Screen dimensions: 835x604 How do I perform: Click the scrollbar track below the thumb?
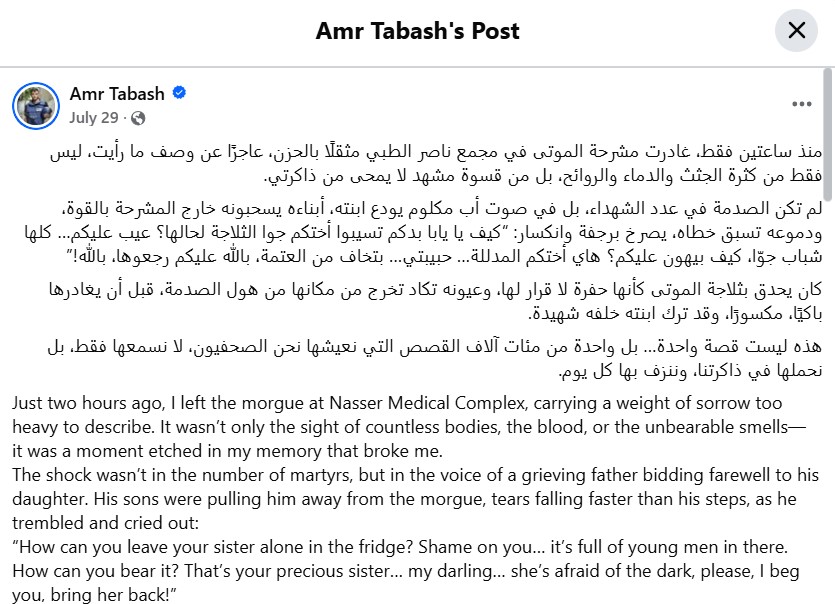click(x=828, y=399)
